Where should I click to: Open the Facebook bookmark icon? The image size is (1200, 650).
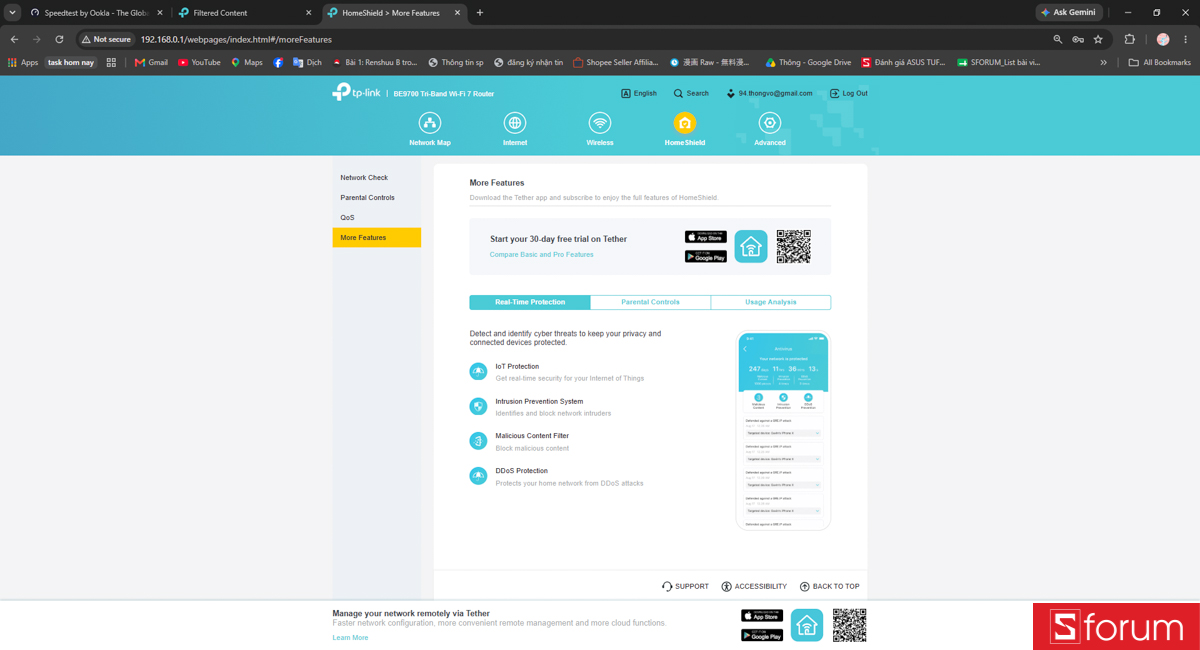pos(278,62)
